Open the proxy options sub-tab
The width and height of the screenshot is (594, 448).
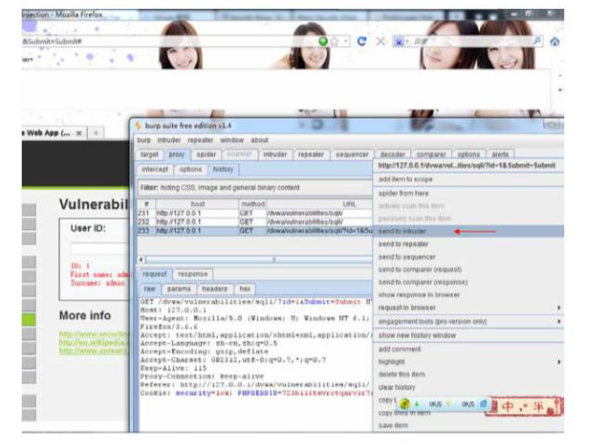tap(191, 169)
